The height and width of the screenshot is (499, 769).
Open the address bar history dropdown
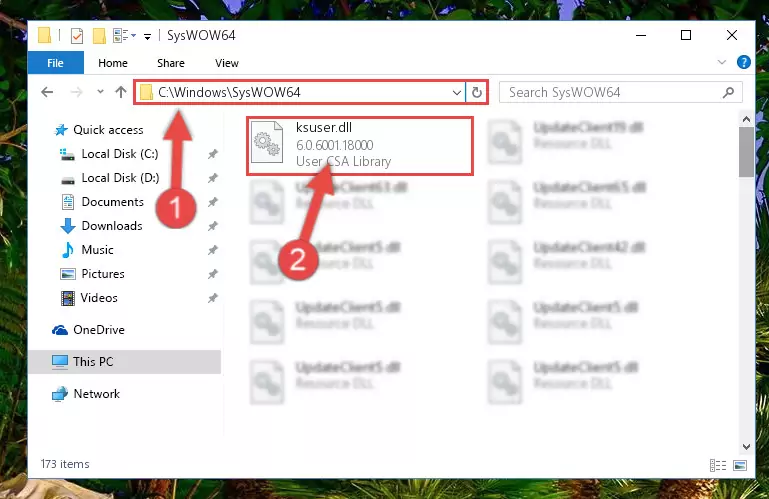(457, 92)
